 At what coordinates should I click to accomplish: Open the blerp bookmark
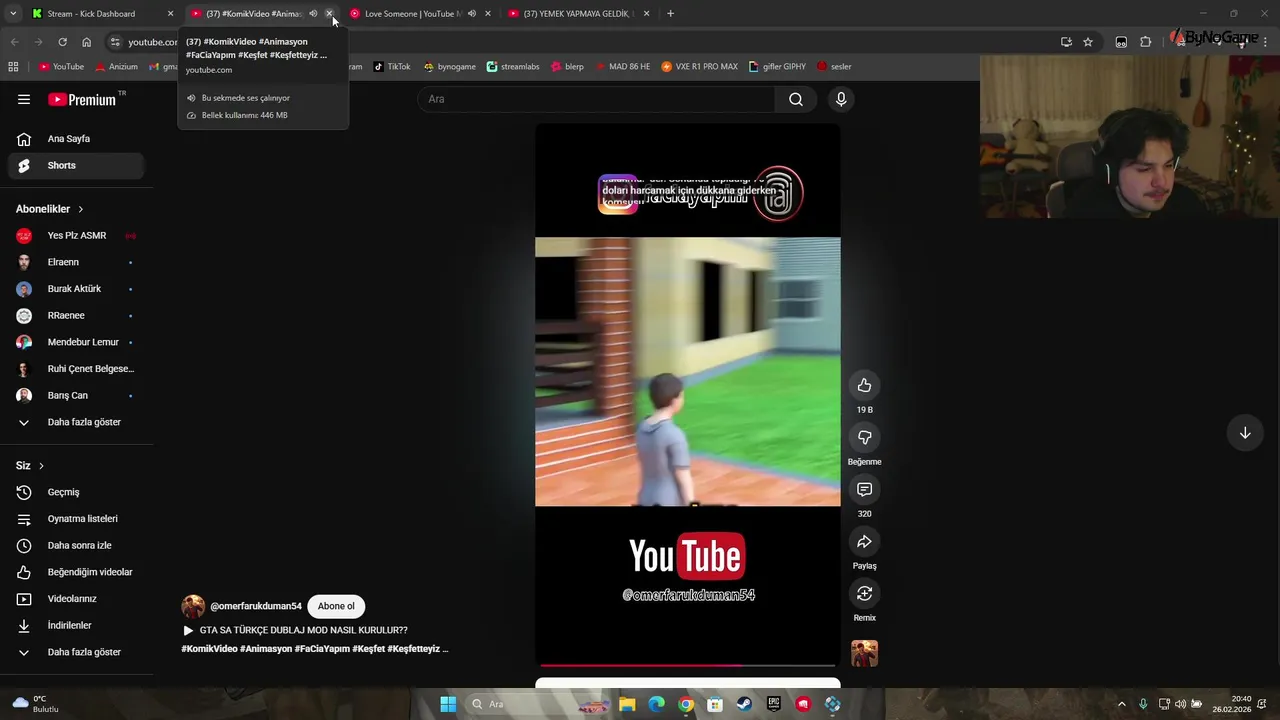(567, 67)
